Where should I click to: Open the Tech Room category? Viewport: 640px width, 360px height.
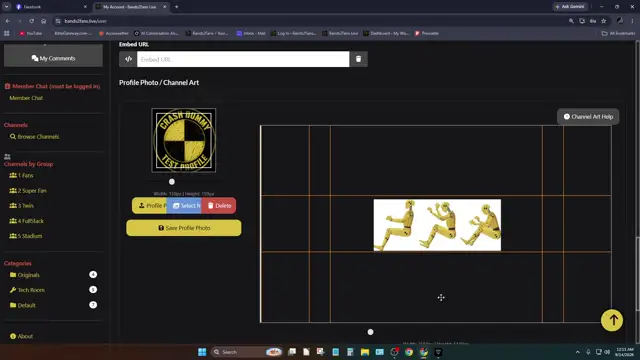[x=27, y=290]
